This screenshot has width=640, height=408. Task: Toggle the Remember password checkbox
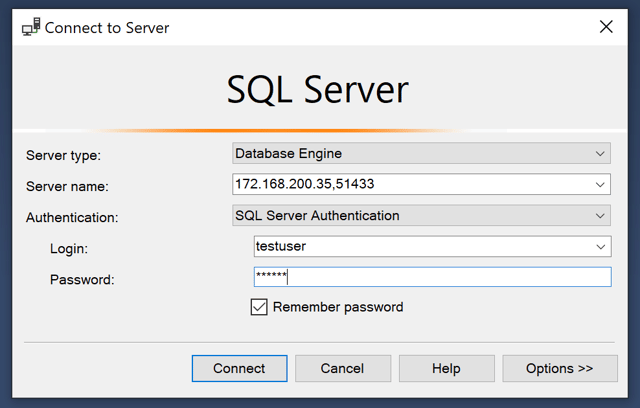[260, 307]
